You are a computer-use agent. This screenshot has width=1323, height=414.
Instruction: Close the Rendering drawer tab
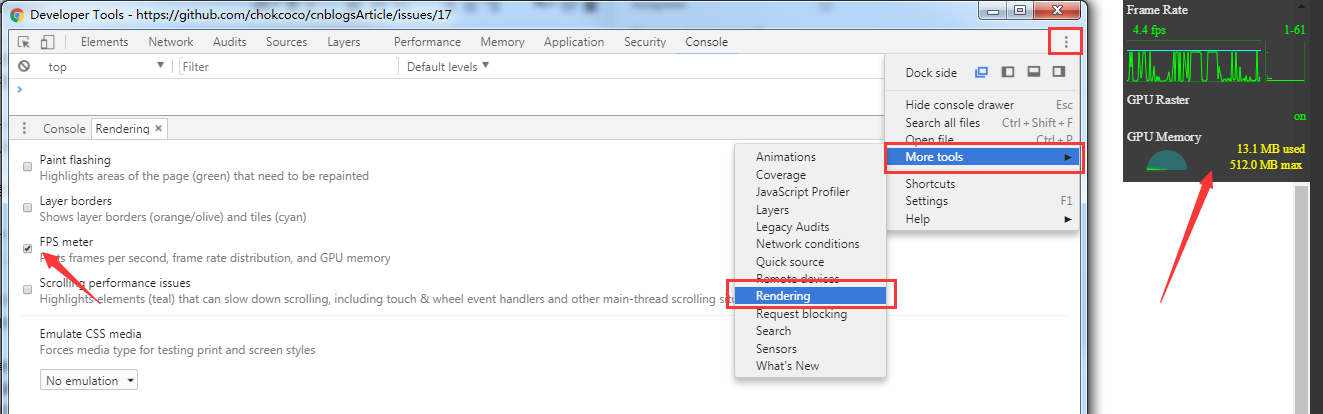pyautogui.click(x=158, y=129)
